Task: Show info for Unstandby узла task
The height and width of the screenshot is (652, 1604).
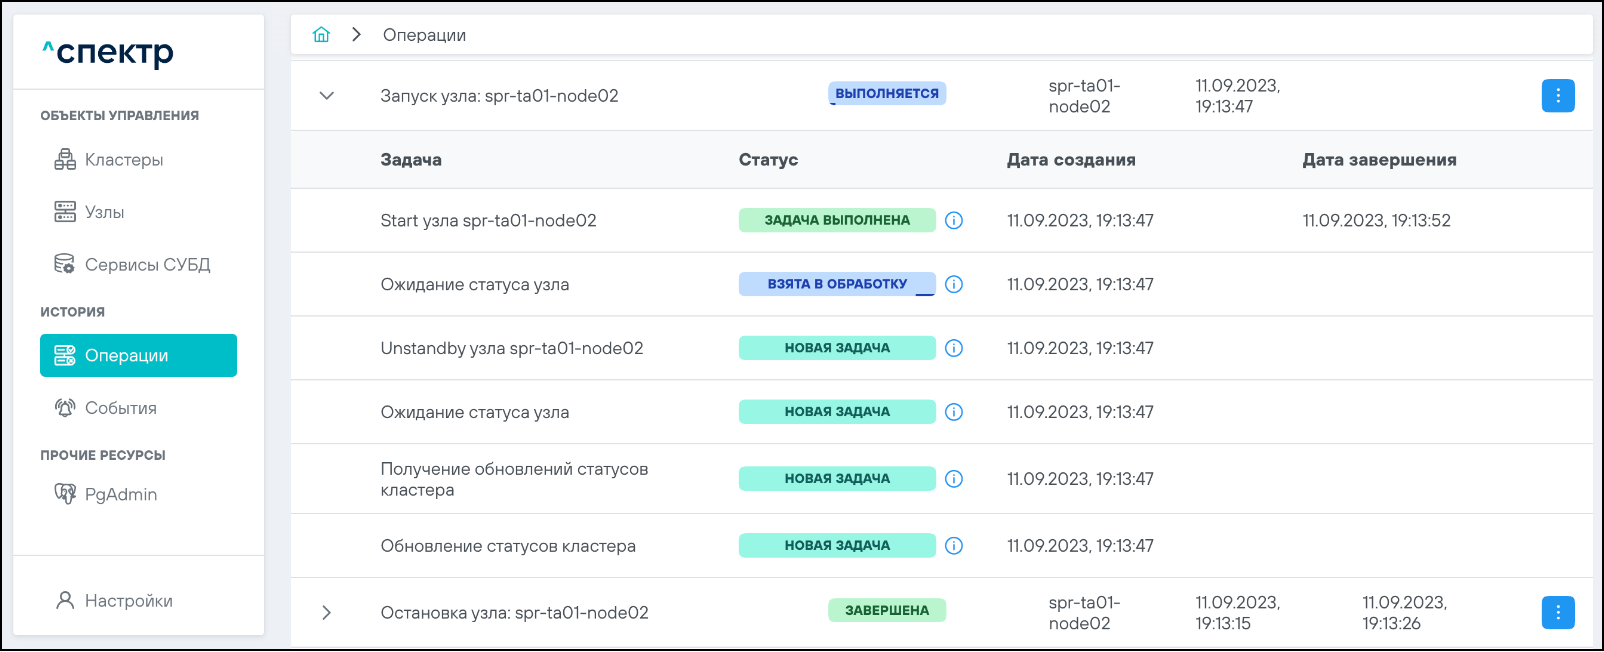Action: click(954, 348)
